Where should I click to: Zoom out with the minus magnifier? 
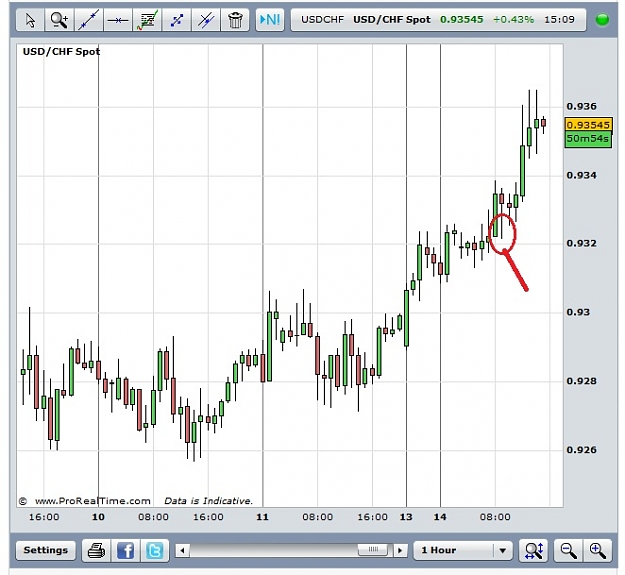coord(568,550)
